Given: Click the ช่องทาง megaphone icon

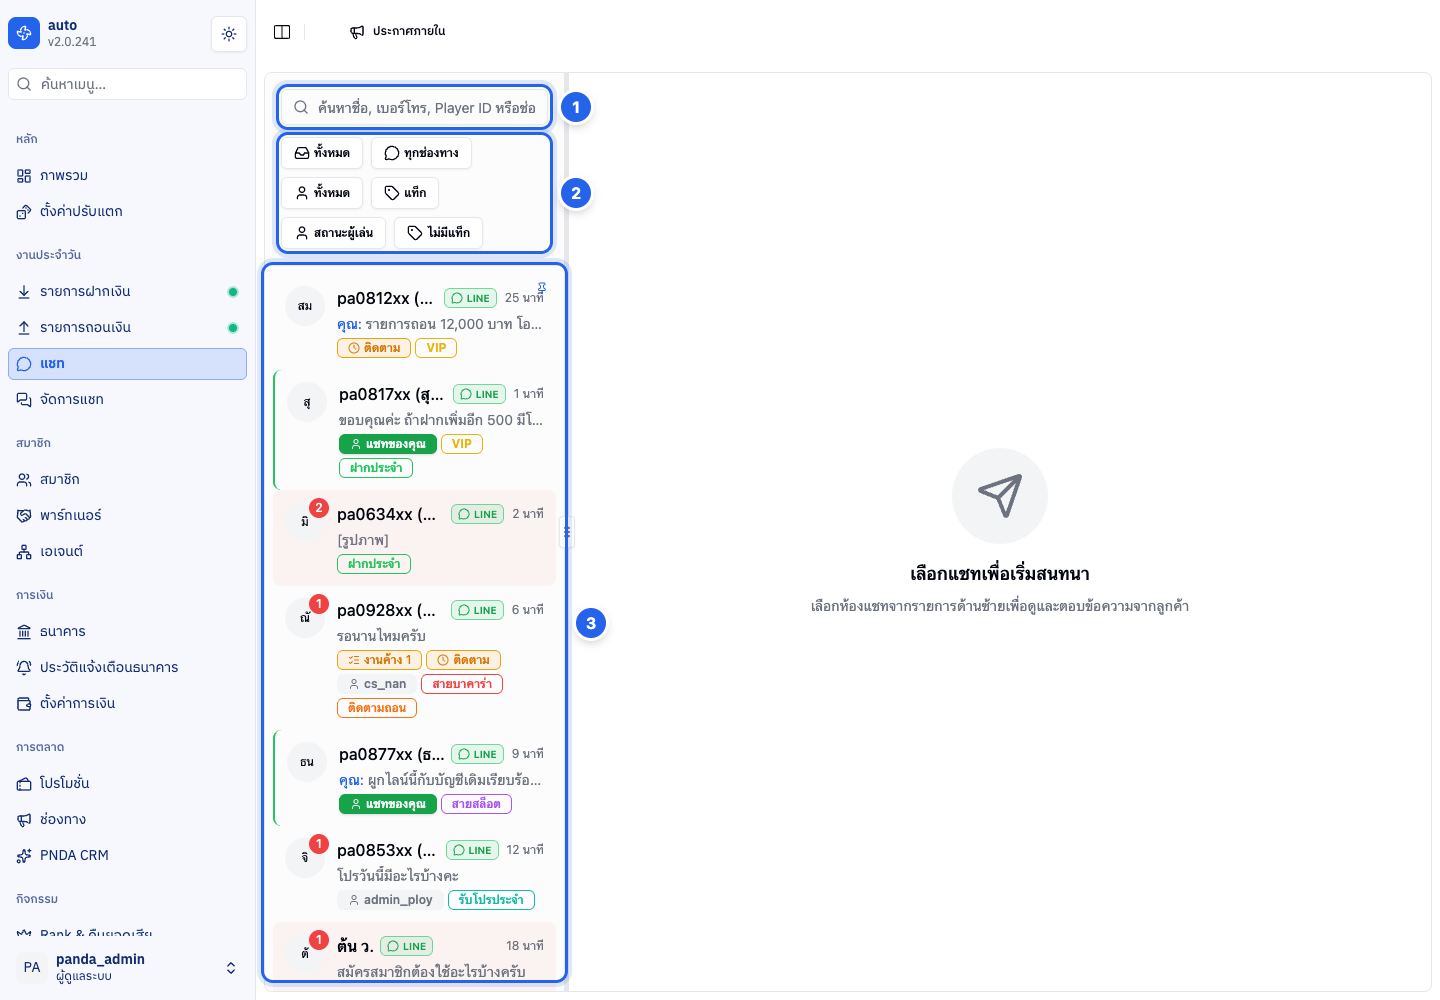Looking at the screenshot, I should pos(24,820).
